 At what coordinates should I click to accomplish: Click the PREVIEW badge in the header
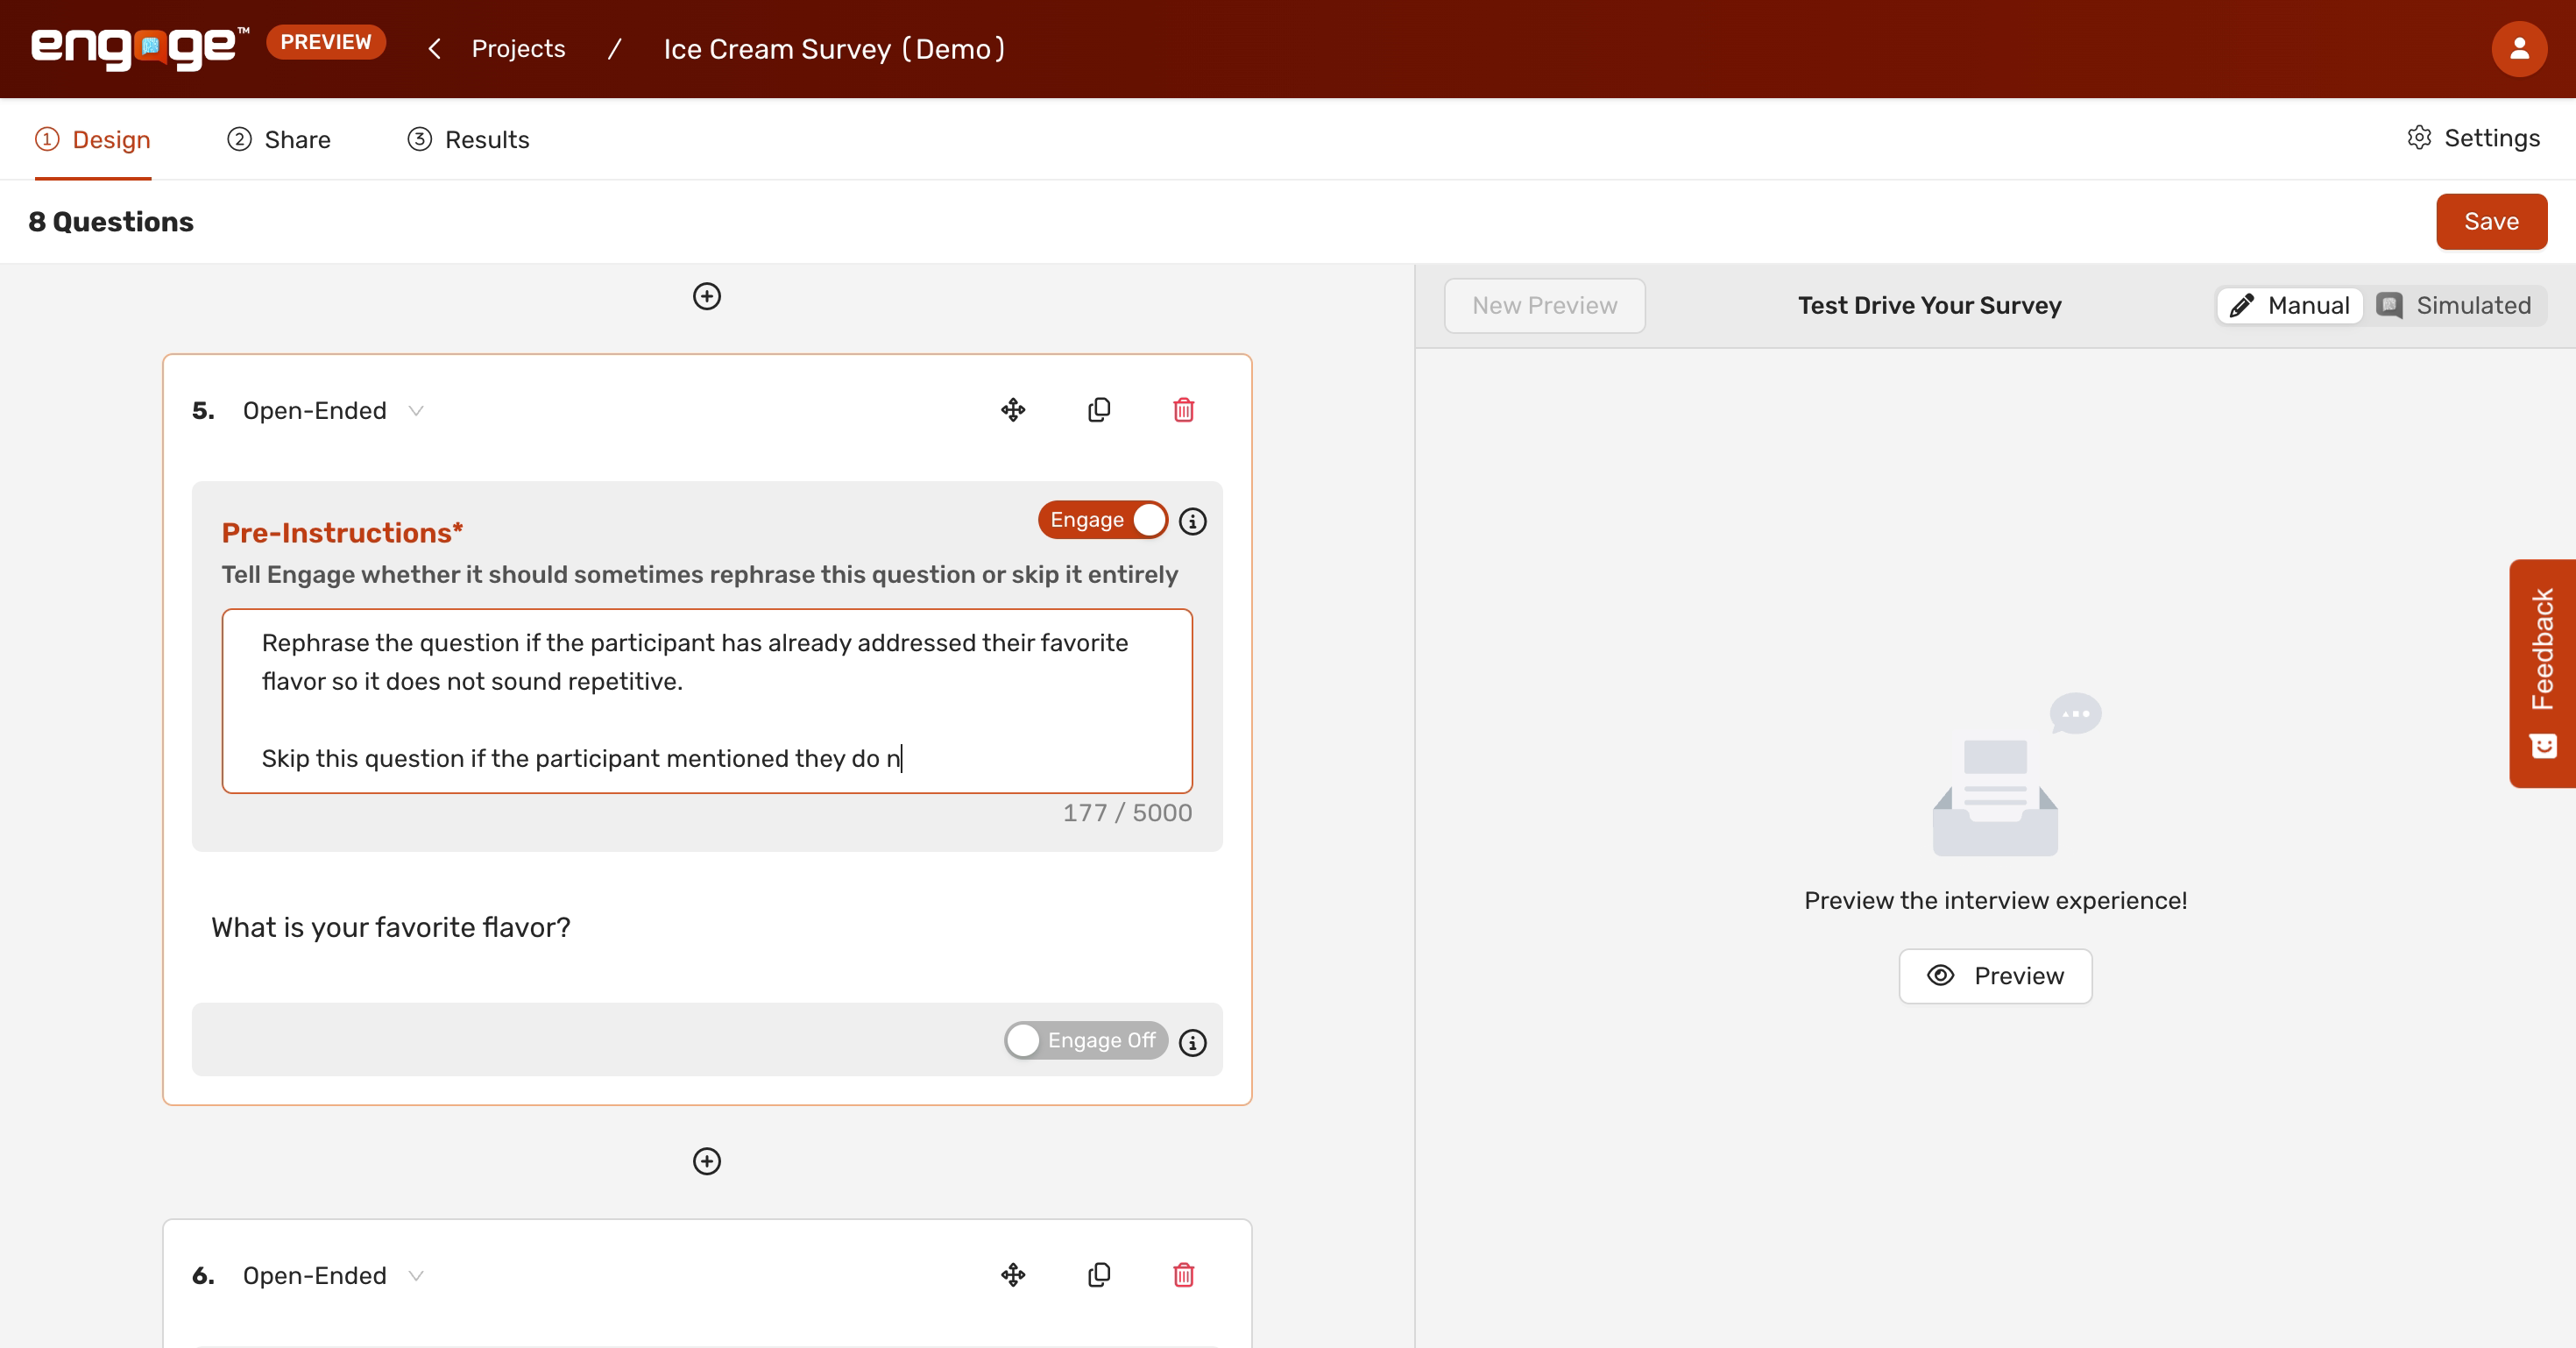[326, 42]
